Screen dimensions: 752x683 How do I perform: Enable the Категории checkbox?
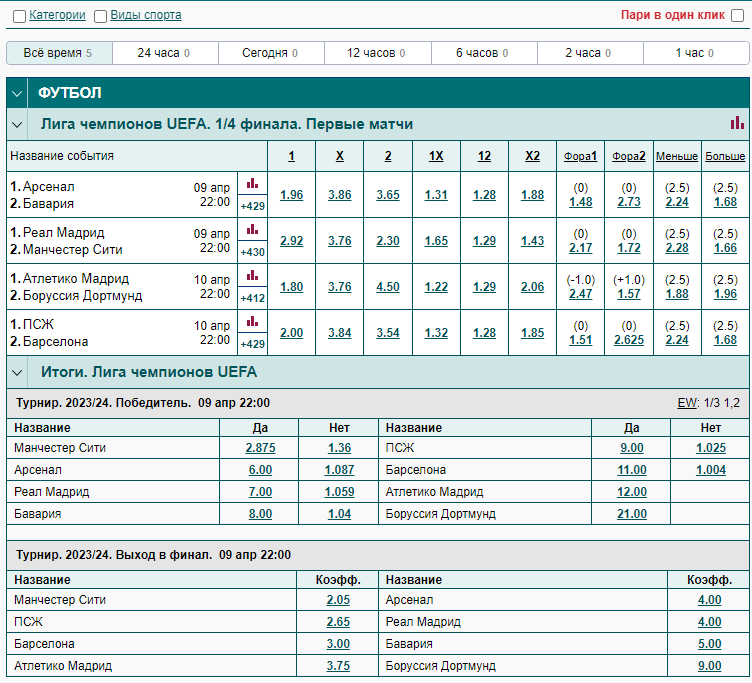19,16
